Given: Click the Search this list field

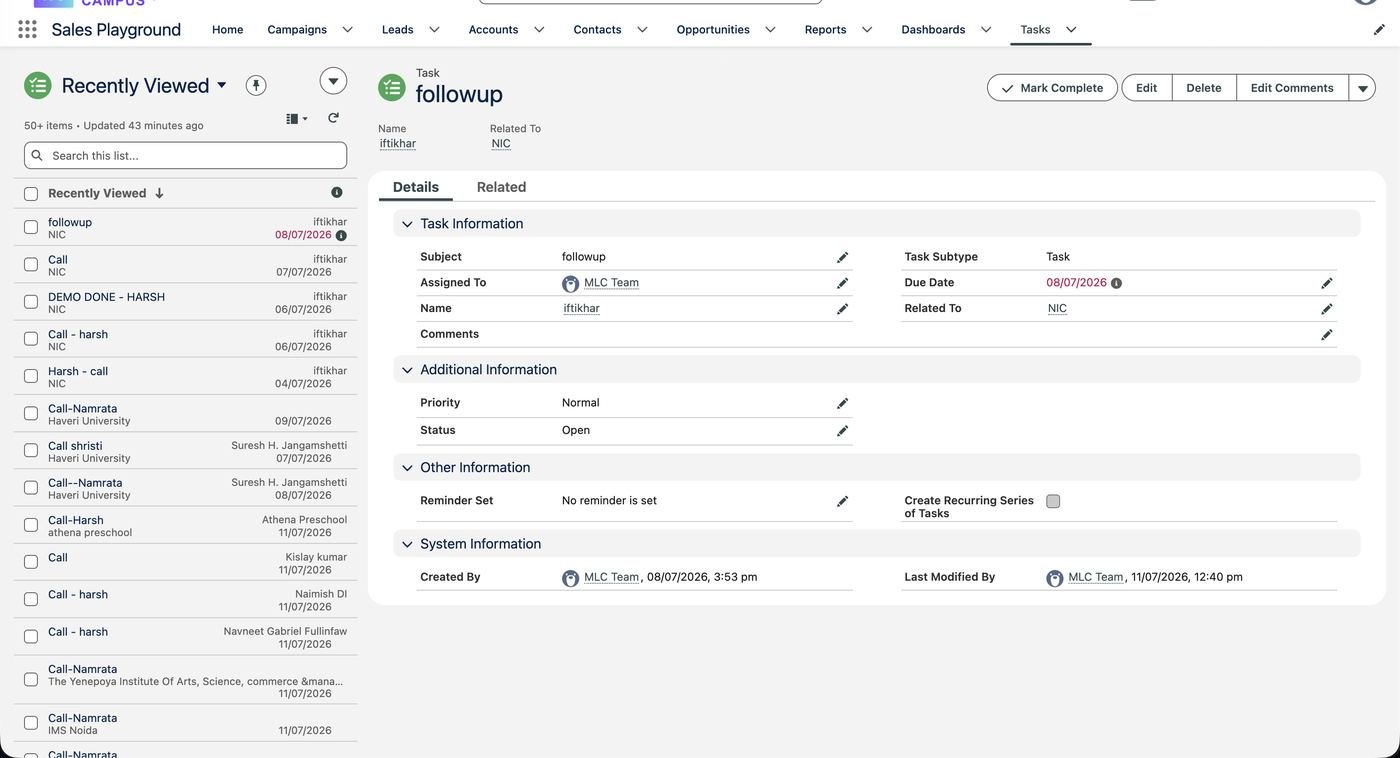Looking at the screenshot, I should 186,155.
